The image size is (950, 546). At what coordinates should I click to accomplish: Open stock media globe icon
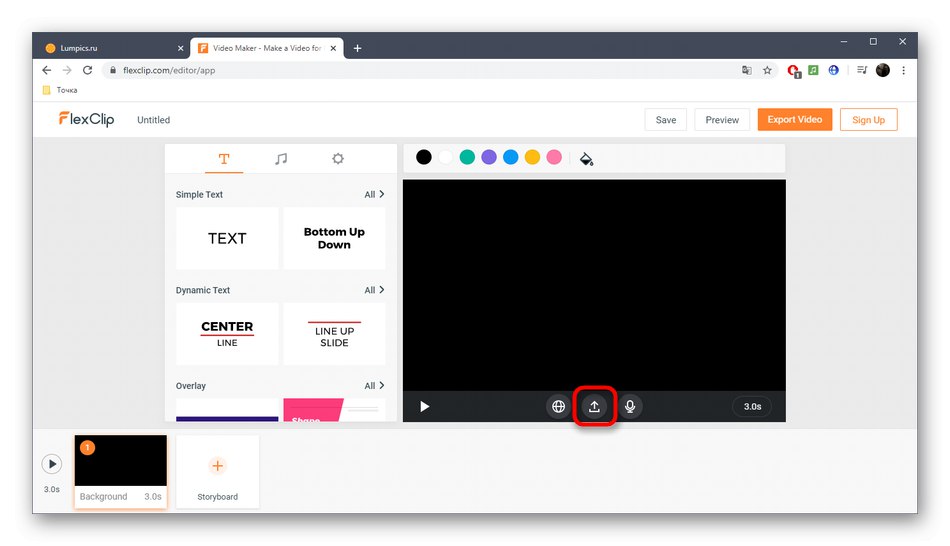[x=559, y=407]
